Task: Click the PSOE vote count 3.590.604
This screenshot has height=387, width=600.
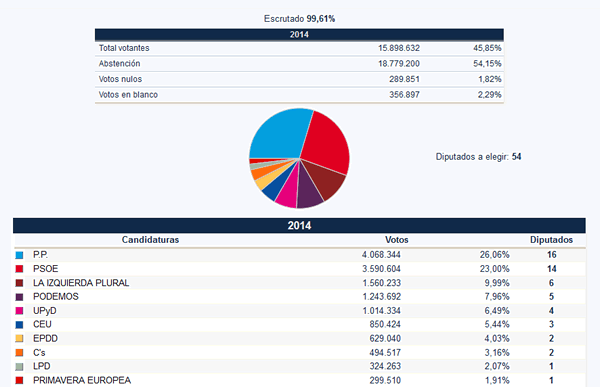Action: 381,269
